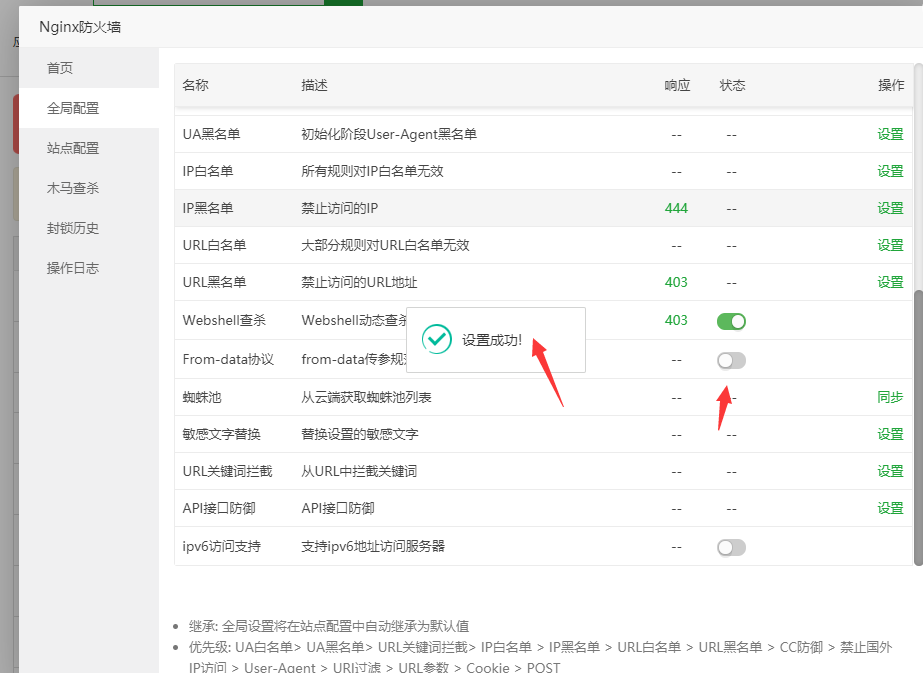Click the API接口防御 name cell
This screenshot has width=923, height=673.
coord(219,509)
